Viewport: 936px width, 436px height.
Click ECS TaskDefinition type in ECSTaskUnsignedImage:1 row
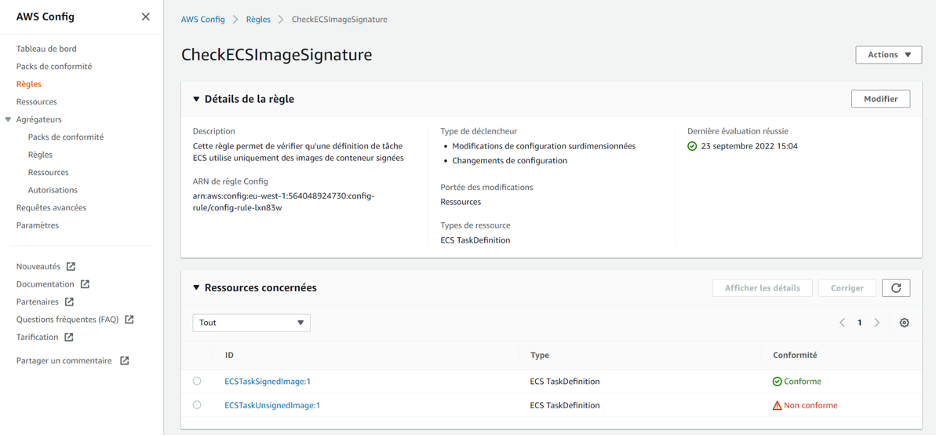tap(565, 405)
